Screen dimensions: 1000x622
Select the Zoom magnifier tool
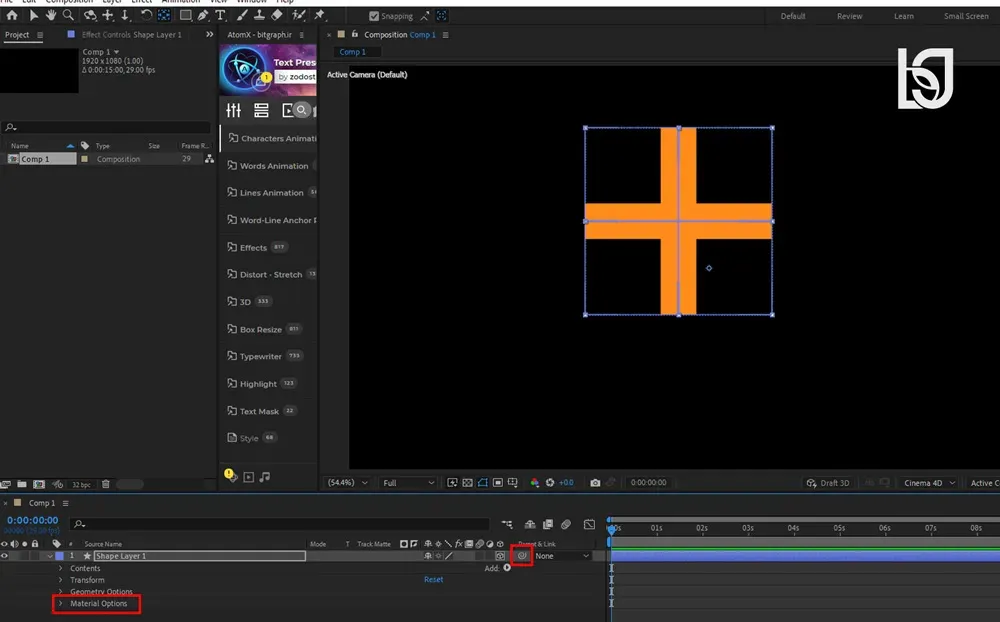pyautogui.click(x=68, y=15)
